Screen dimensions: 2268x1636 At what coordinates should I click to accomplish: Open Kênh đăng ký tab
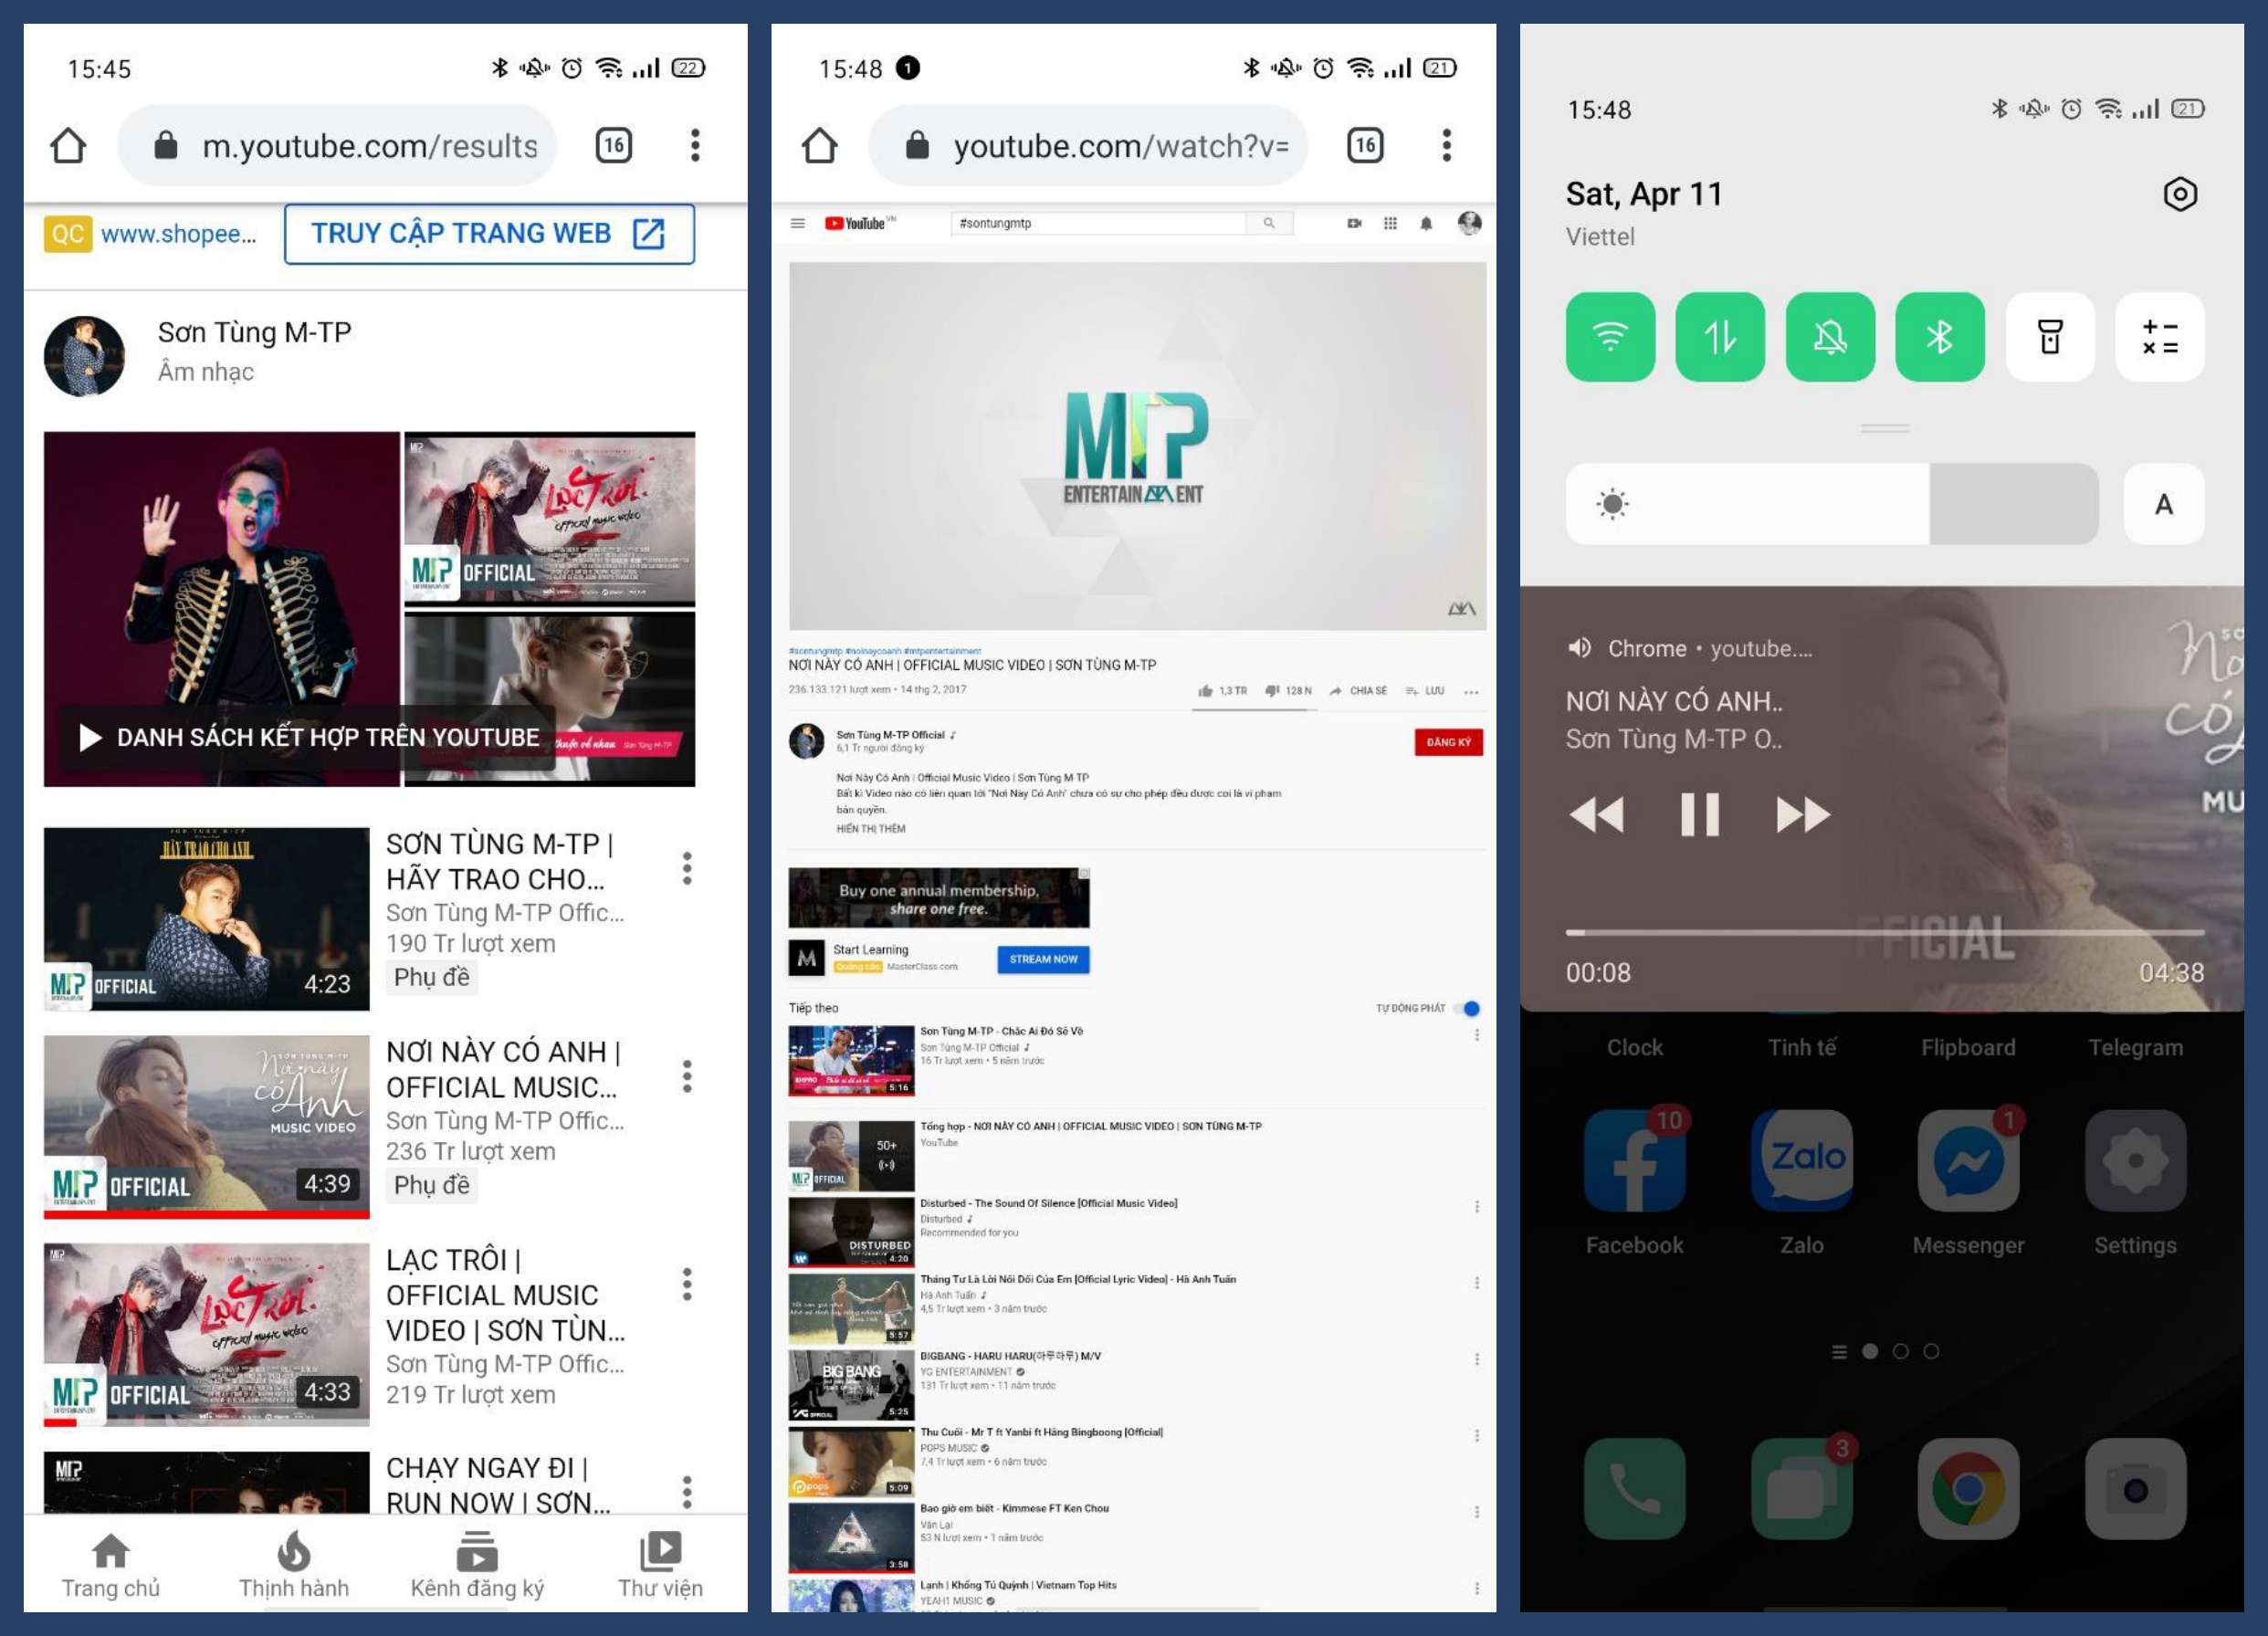tap(477, 1566)
